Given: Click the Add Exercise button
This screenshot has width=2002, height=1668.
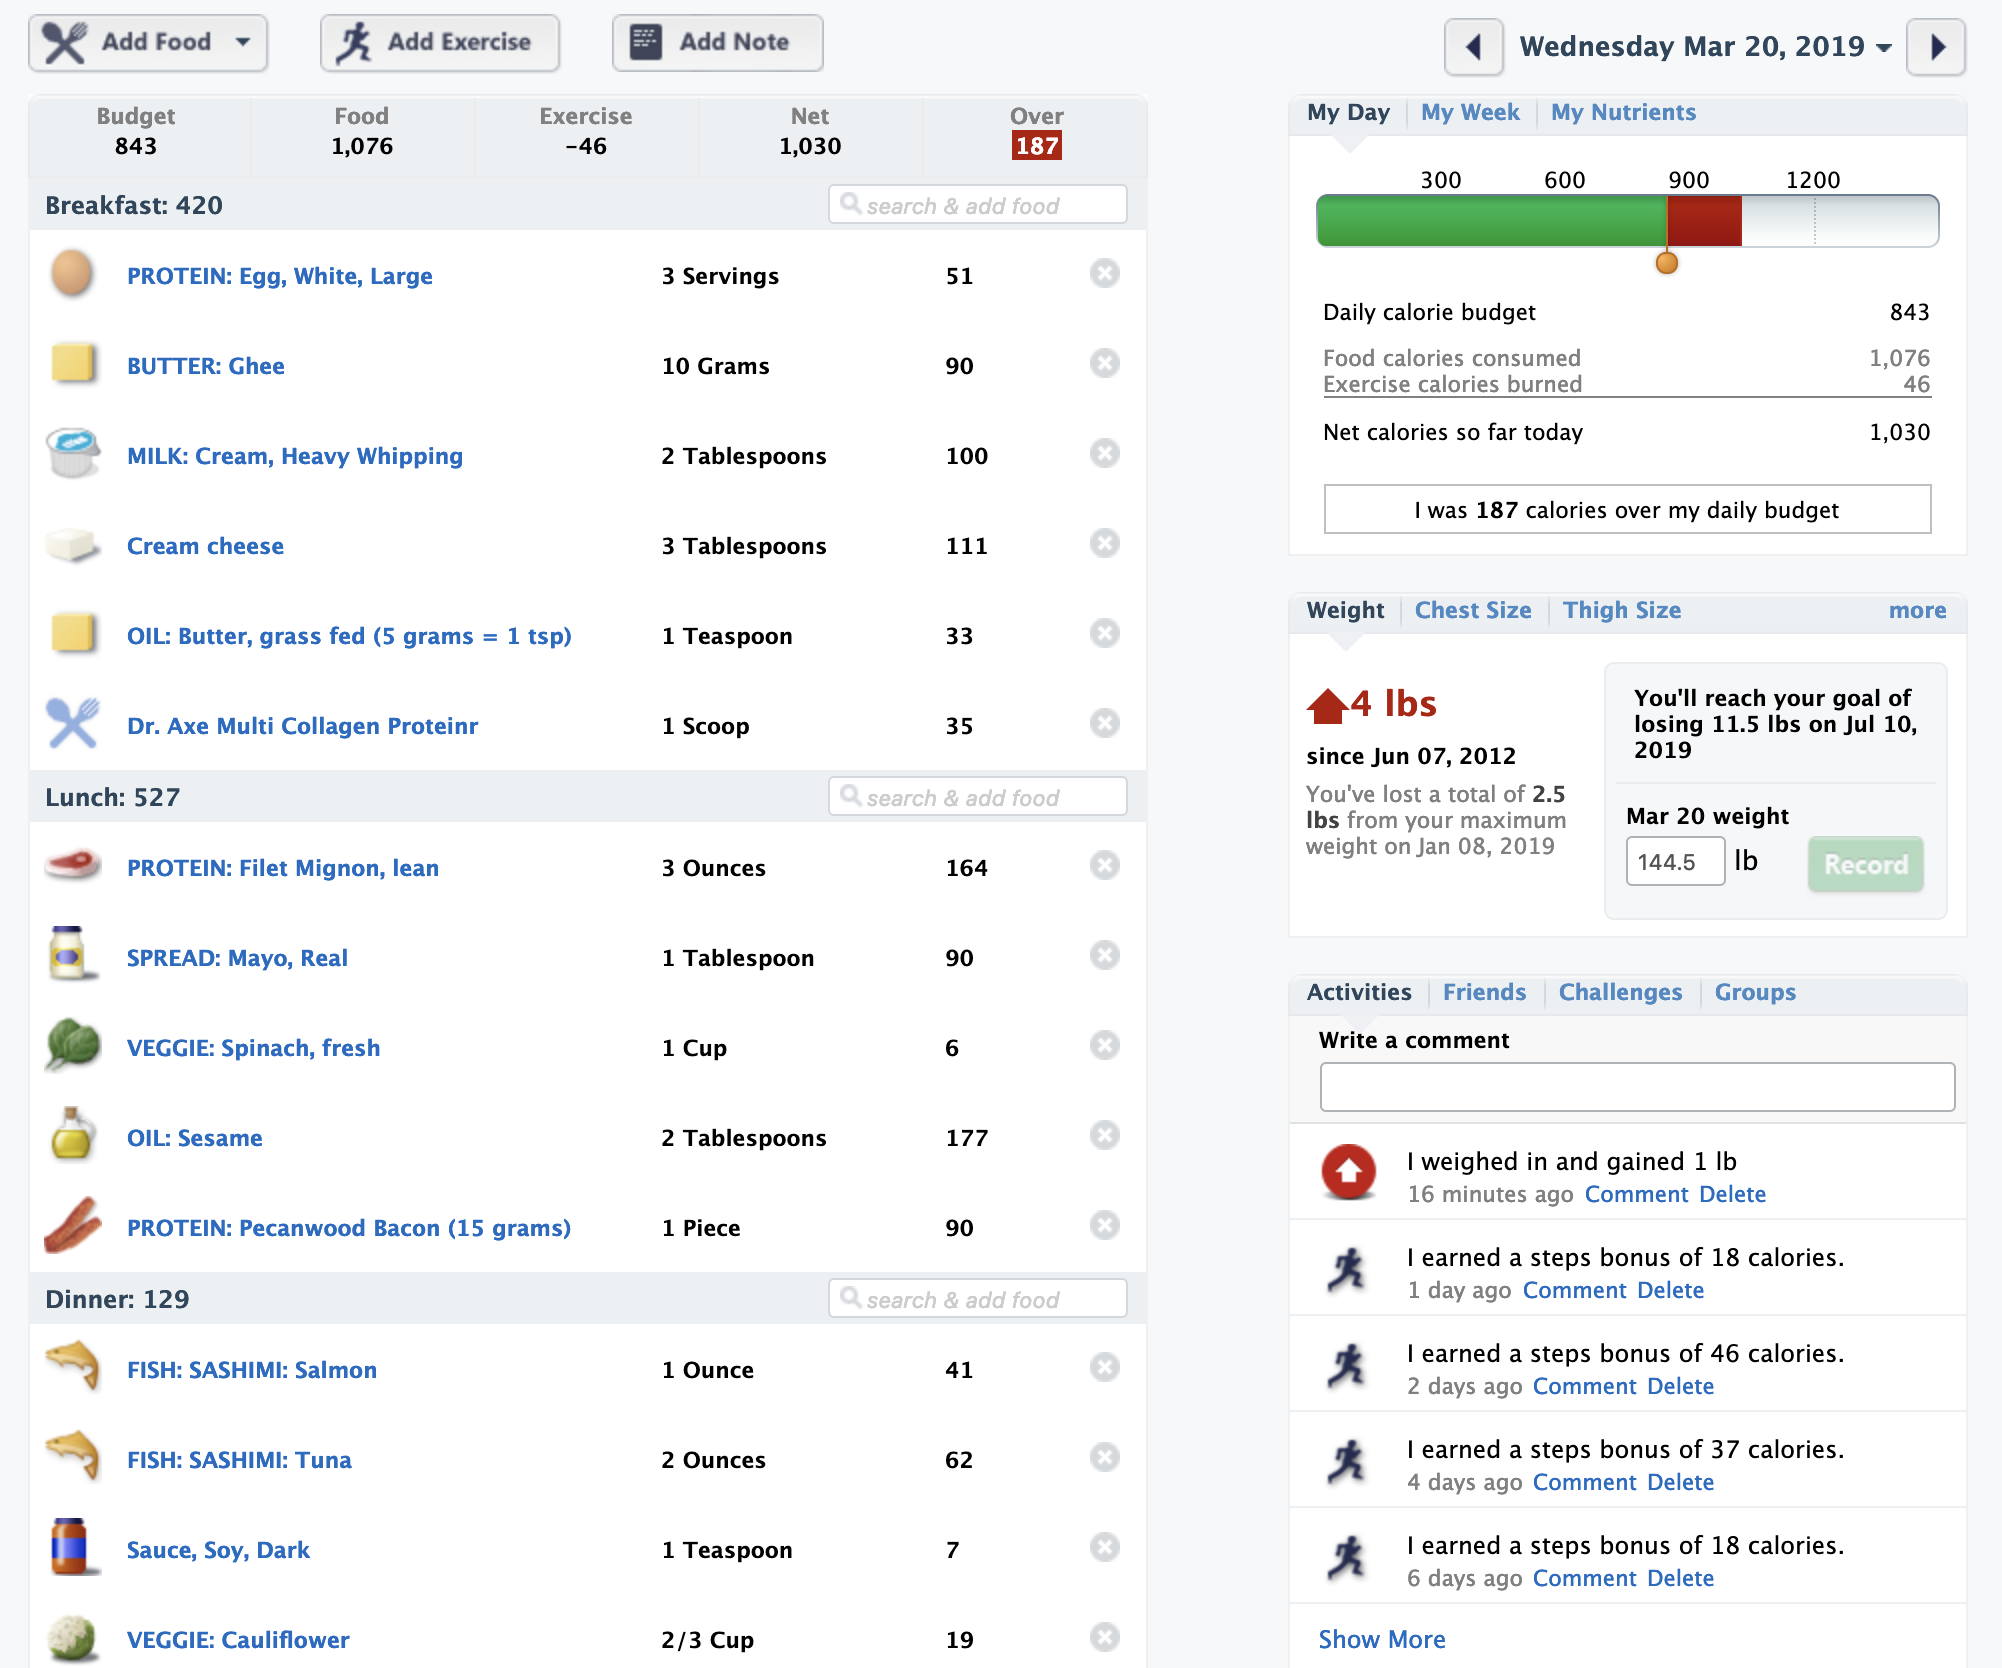Looking at the screenshot, I should [440, 43].
